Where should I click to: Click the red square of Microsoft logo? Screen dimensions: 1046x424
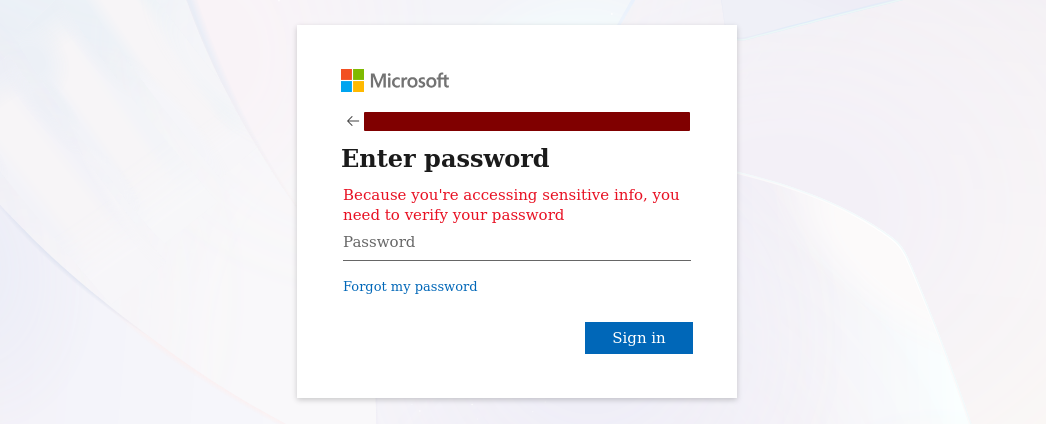click(346, 74)
